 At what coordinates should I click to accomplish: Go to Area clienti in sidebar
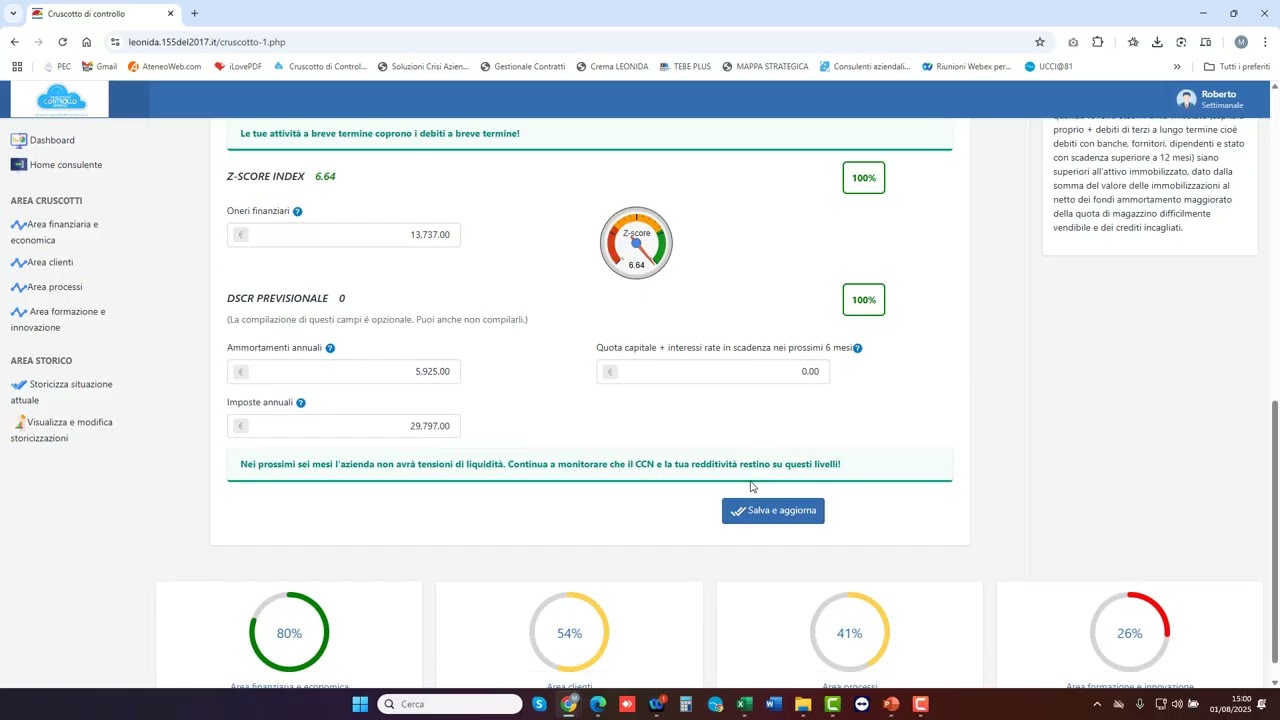point(50,263)
